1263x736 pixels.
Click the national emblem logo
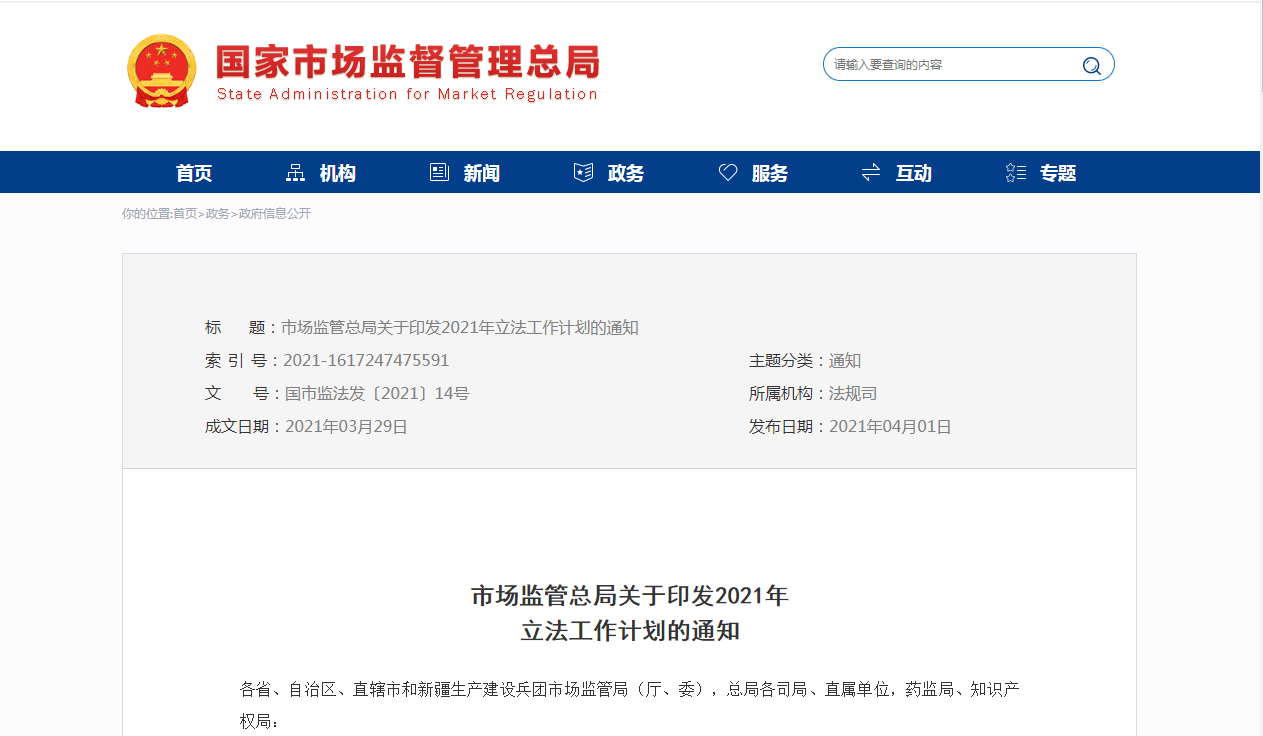coord(162,71)
